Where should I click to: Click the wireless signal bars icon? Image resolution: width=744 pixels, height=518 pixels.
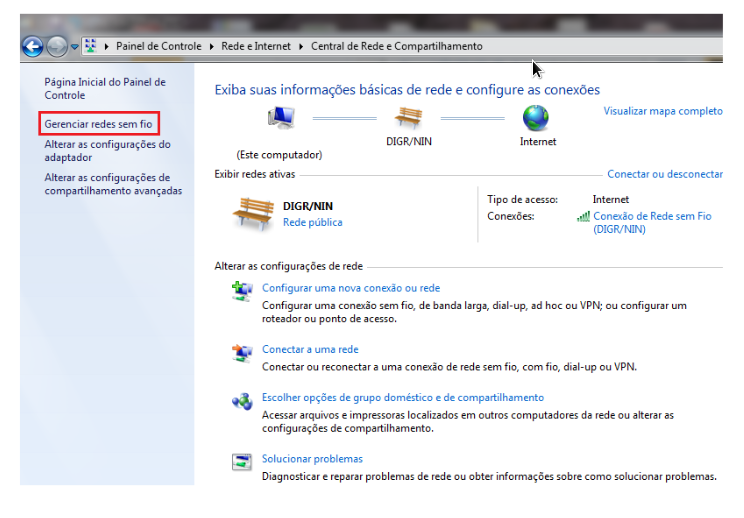[x=583, y=217]
